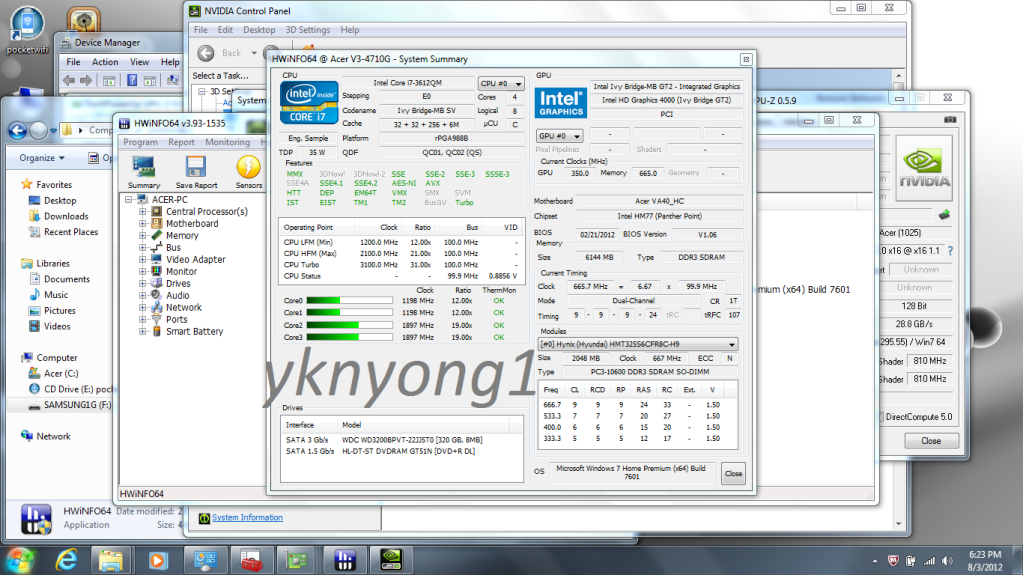
Task: Expand the Central Processor(s) tree node
Action: click(142, 211)
